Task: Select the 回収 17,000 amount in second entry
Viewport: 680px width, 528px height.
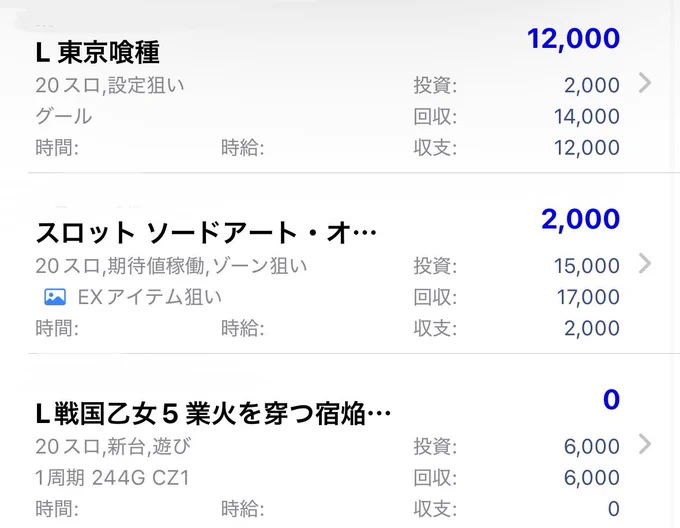Action: point(588,297)
